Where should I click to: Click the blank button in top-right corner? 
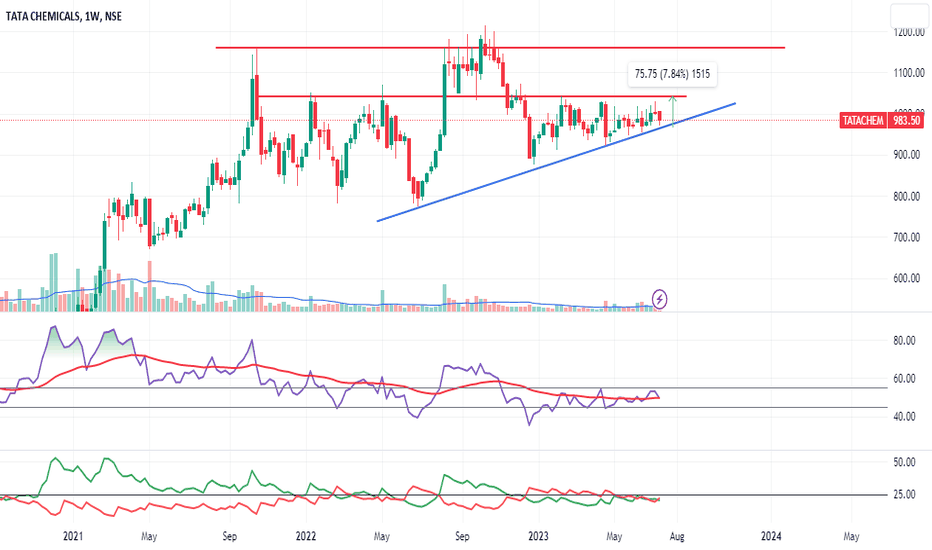pos(909,15)
